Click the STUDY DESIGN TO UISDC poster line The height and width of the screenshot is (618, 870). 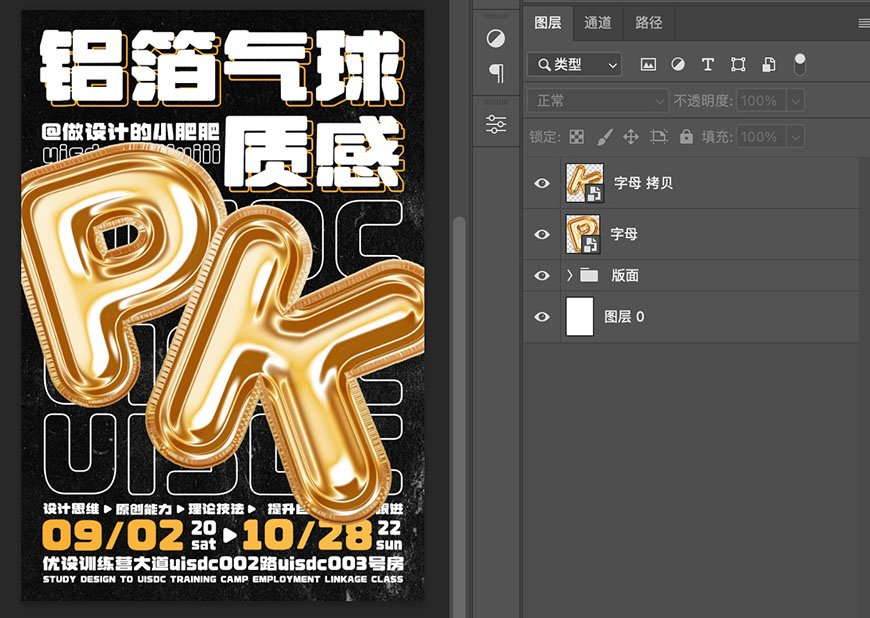pos(223,579)
